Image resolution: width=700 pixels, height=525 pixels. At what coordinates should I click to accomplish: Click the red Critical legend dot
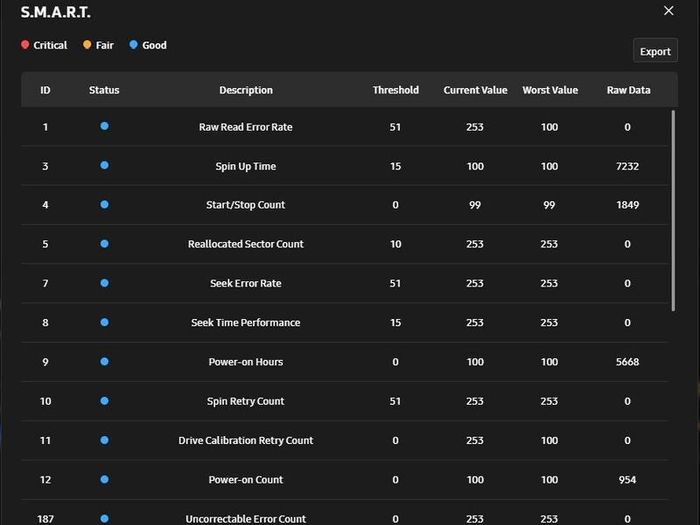click(25, 45)
